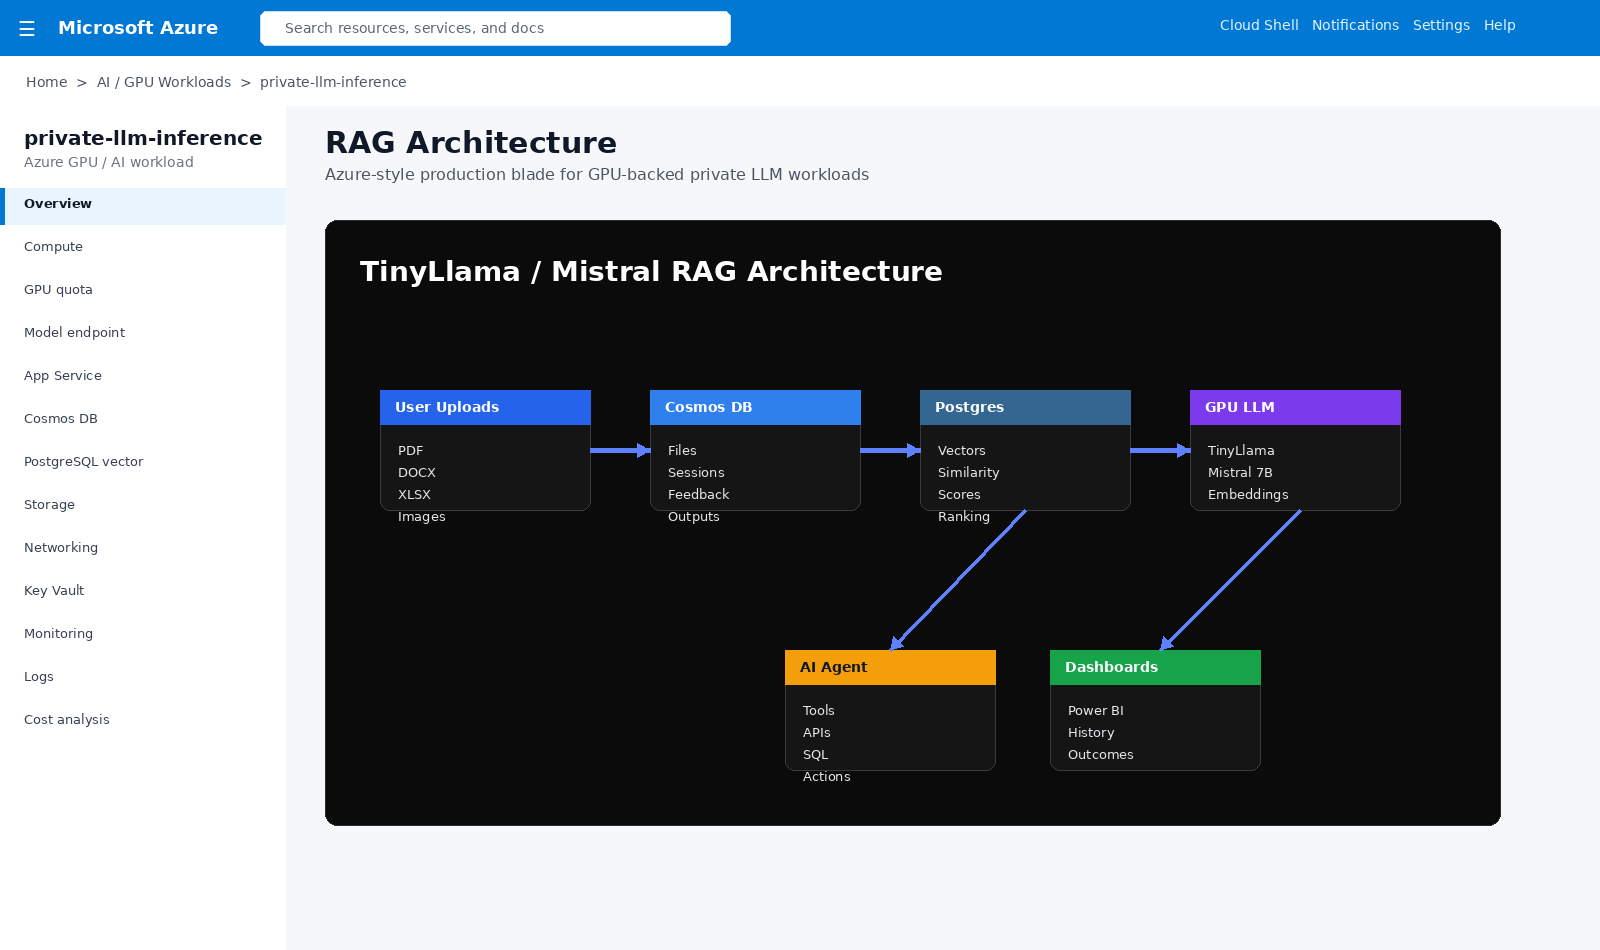Click 'Ranking' under Postgres node

coord(964,517)
